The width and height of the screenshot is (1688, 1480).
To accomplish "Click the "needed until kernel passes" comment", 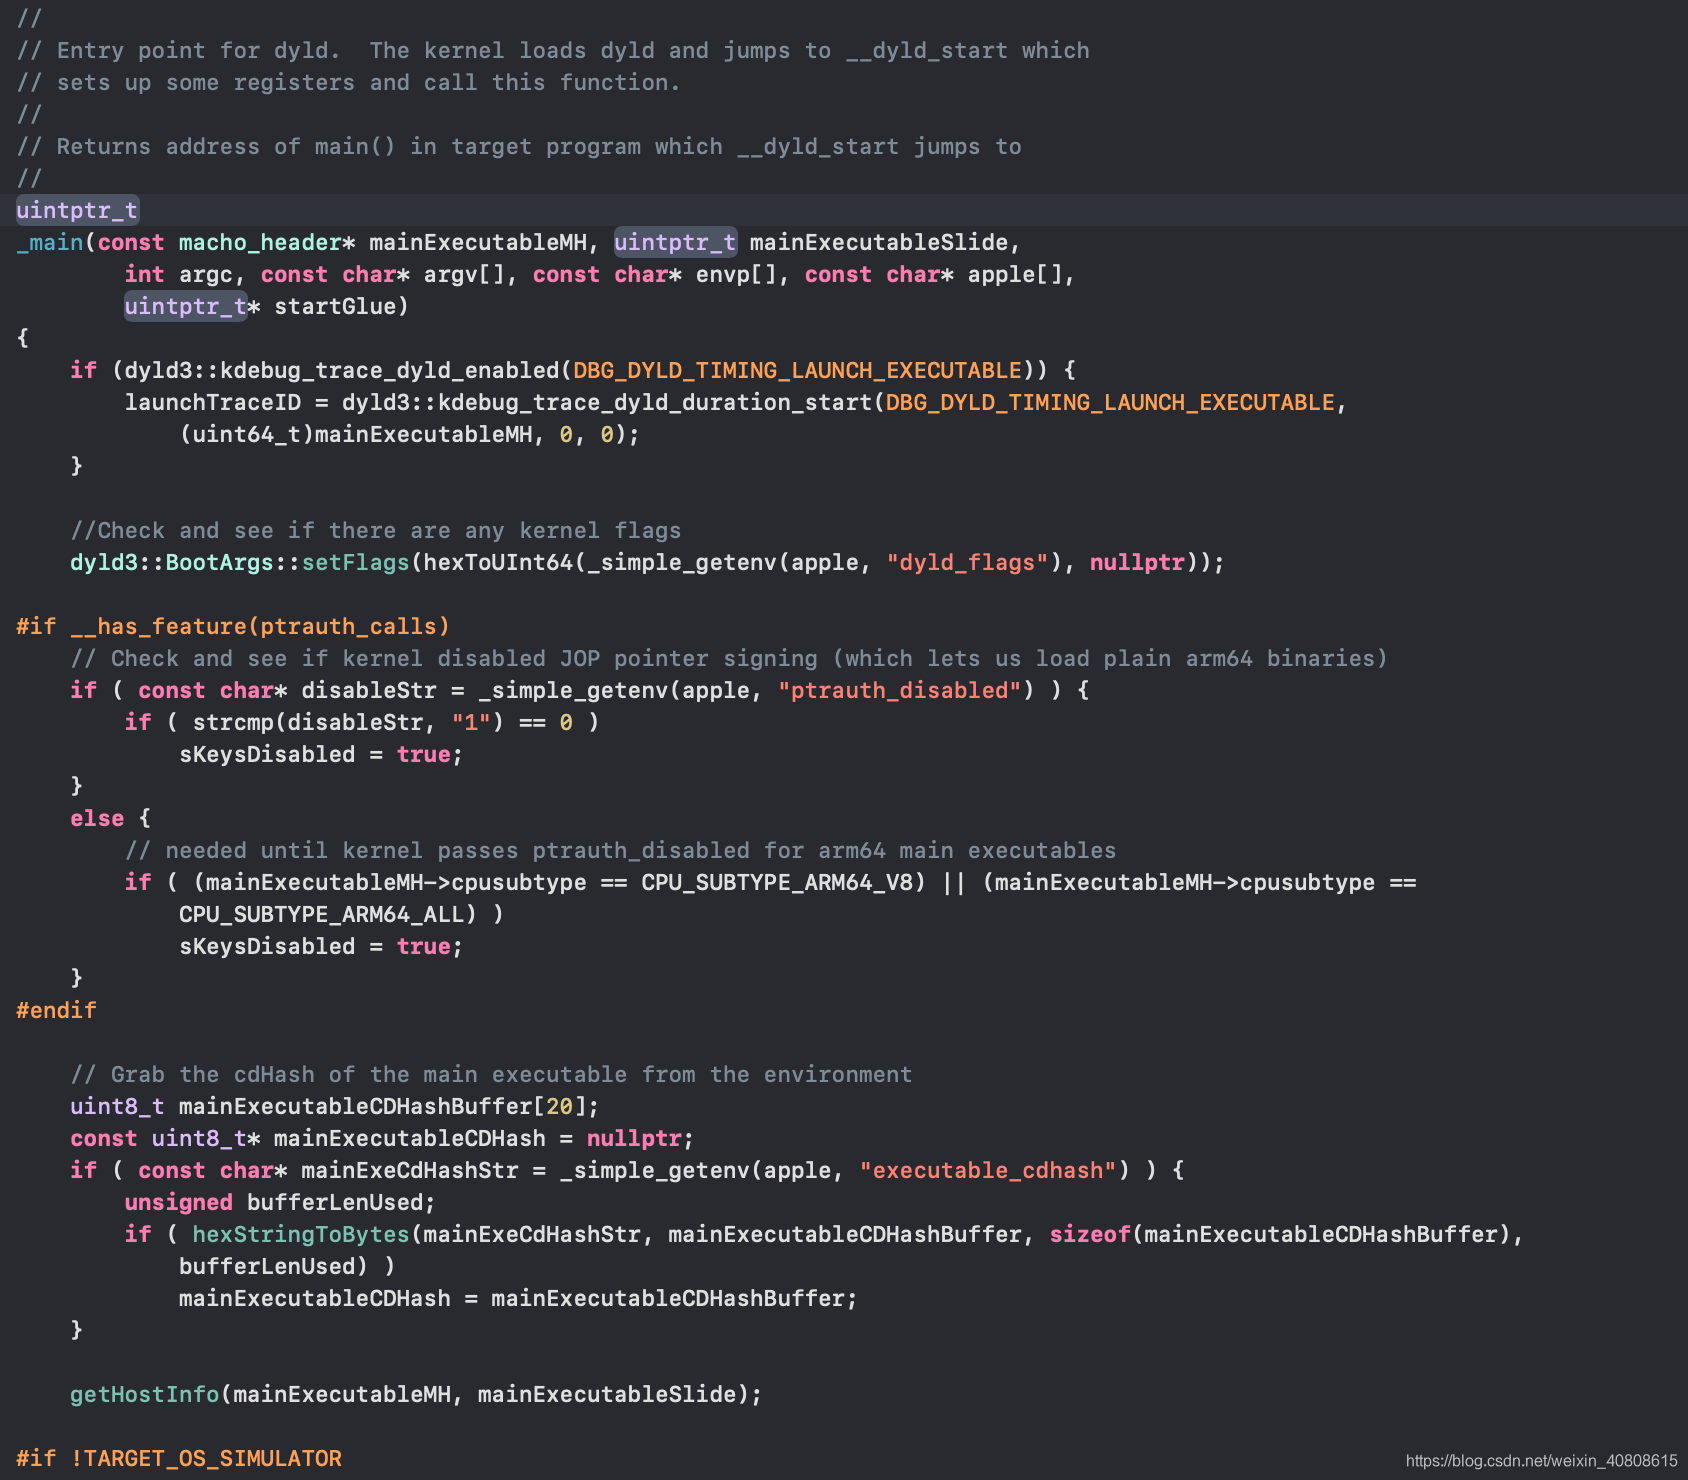I will click(620, 850).
